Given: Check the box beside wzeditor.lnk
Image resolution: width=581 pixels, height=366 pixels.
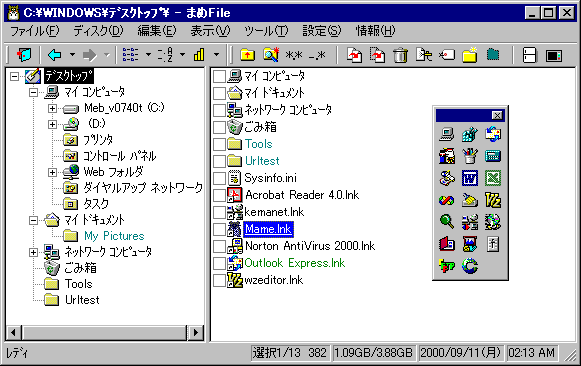Looking at the screenshot, I should [x=220, y=280].
